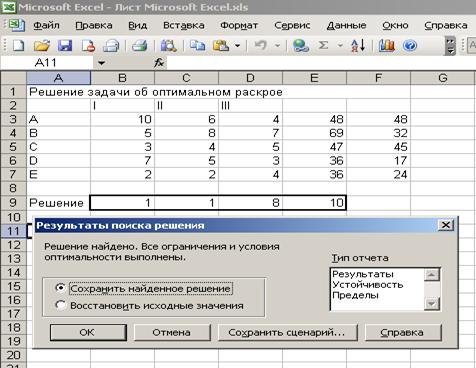The image size is (476, 368).
Task: Save the workbook with floppy disk icon
Action: [65, 45]
